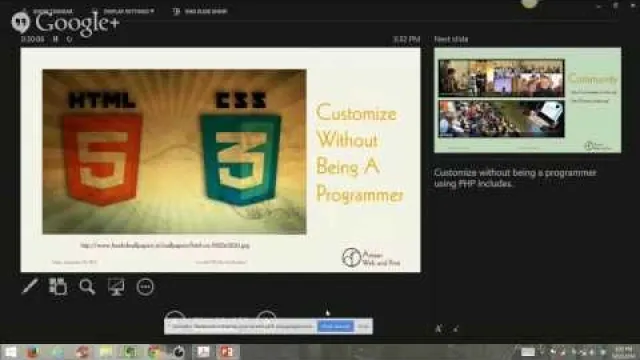Shrink the speaker notes text
The image size is (640, 360).
pyautogui.click(x=456, y=329)
